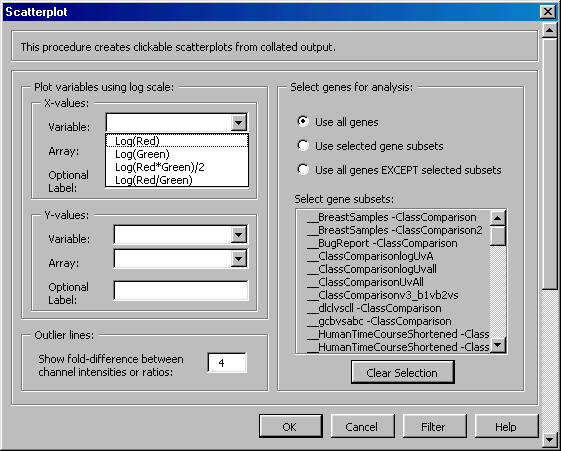This screenshot has height=451, width=561.
Task: Click the gene subsets list down arrow
Action: click(x=498, y=345)
